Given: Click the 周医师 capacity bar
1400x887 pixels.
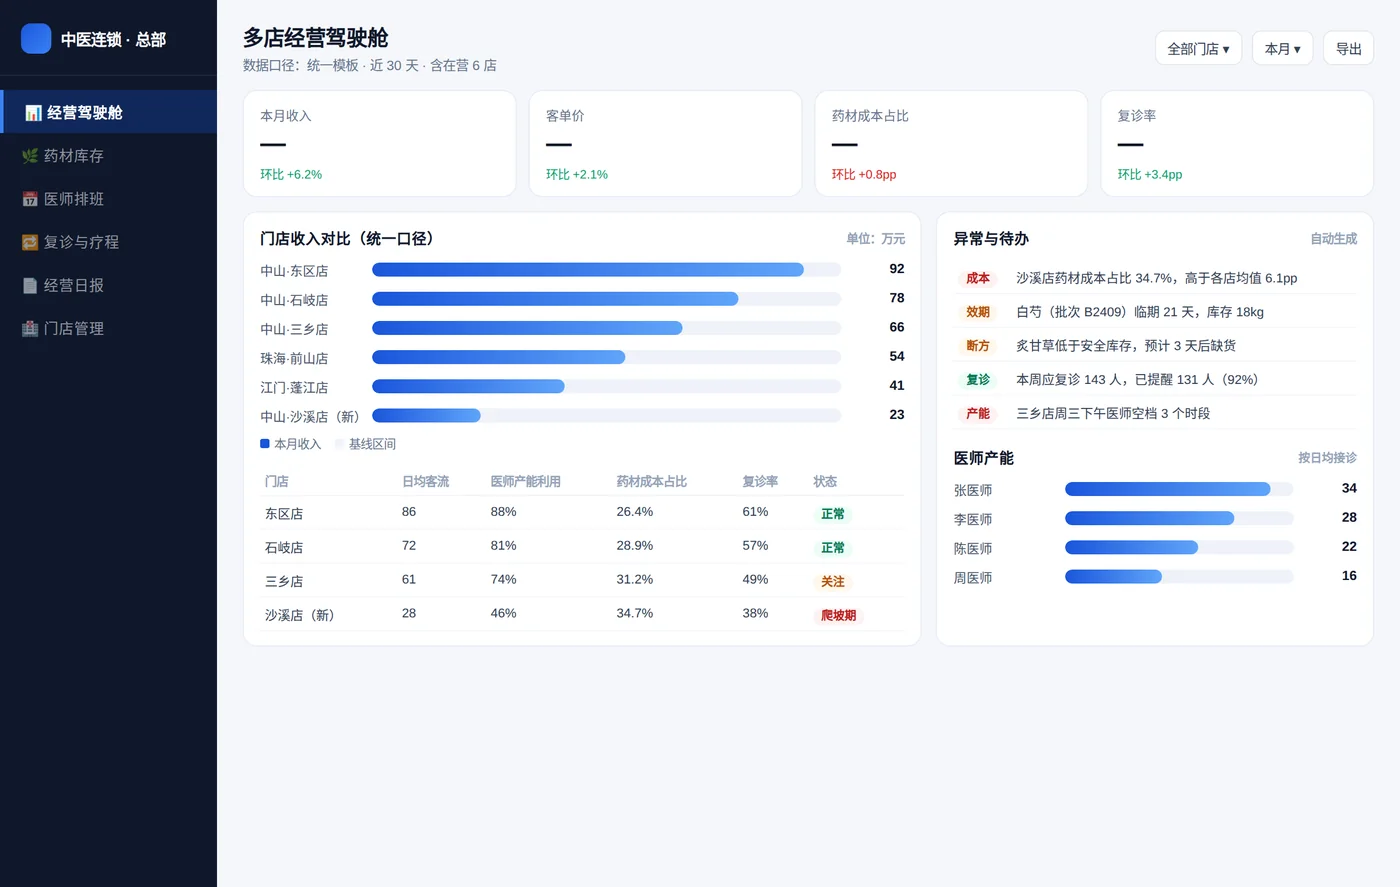Looking at the screenshot, I should 1113,577.
